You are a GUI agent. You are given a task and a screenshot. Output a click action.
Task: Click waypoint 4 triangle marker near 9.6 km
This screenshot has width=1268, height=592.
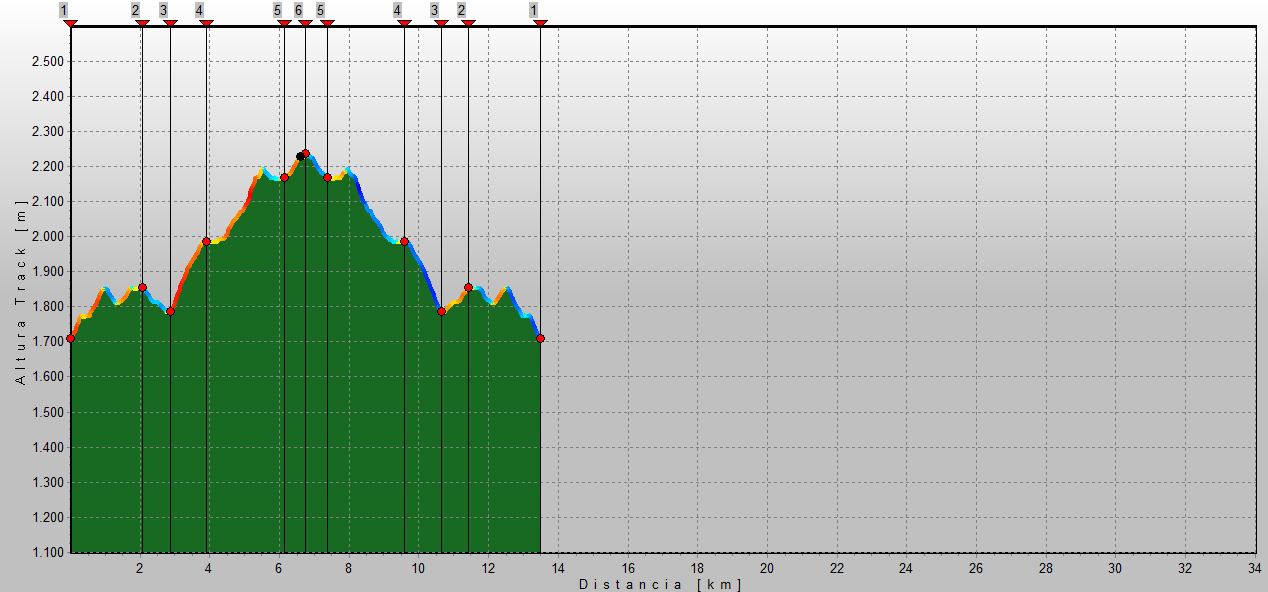(x=404, y=23)
